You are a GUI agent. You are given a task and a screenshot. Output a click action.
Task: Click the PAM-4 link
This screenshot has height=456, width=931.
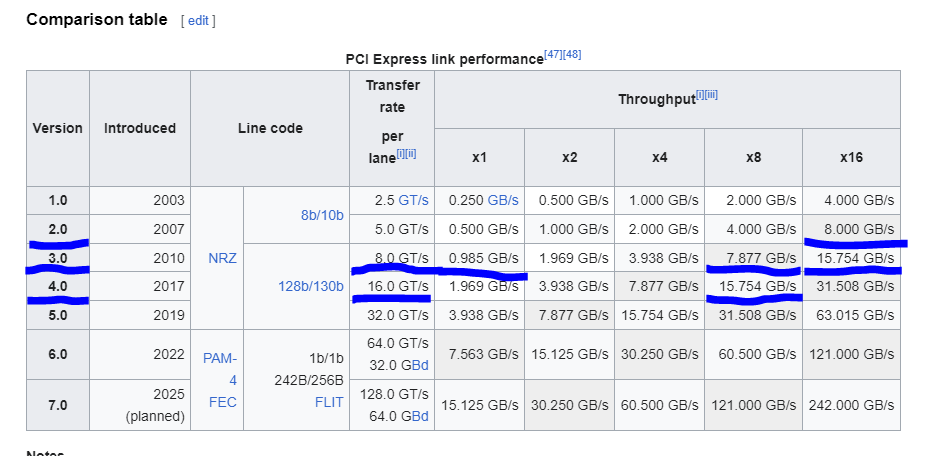pos(220,369)
